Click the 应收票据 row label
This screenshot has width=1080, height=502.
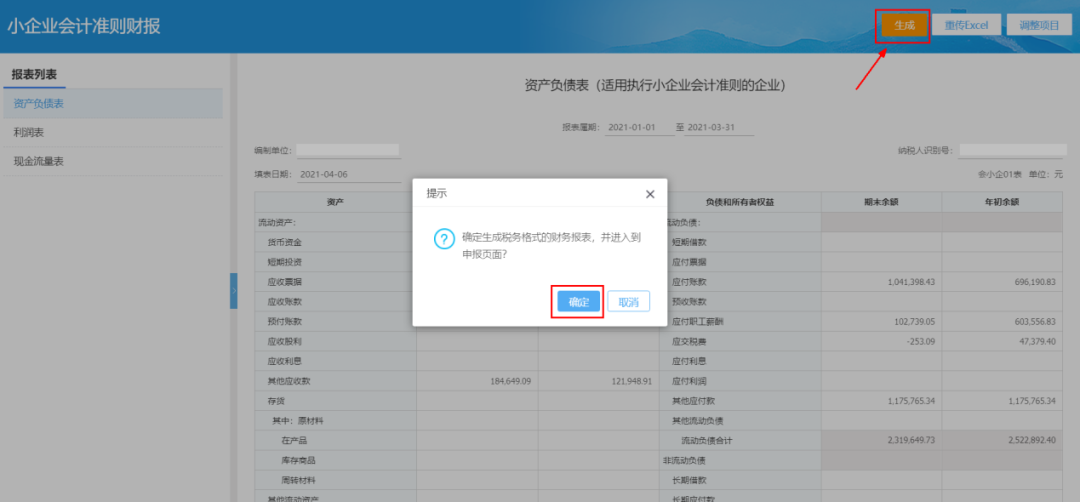click(284, 282)
